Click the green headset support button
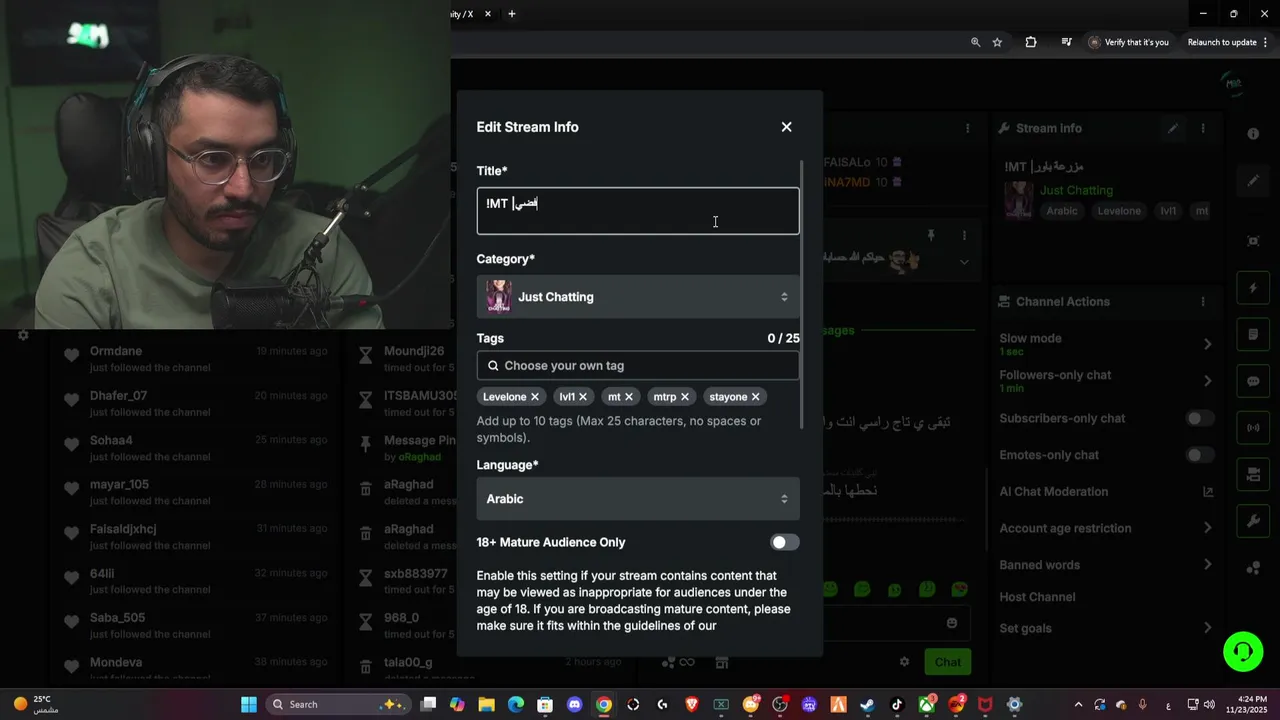This screenshot has width=1280, height=720. (1243, 652)
